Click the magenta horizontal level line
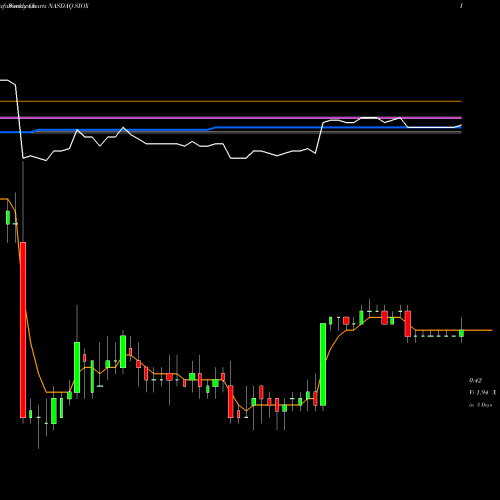500x500 pixels. coord(231,118)
